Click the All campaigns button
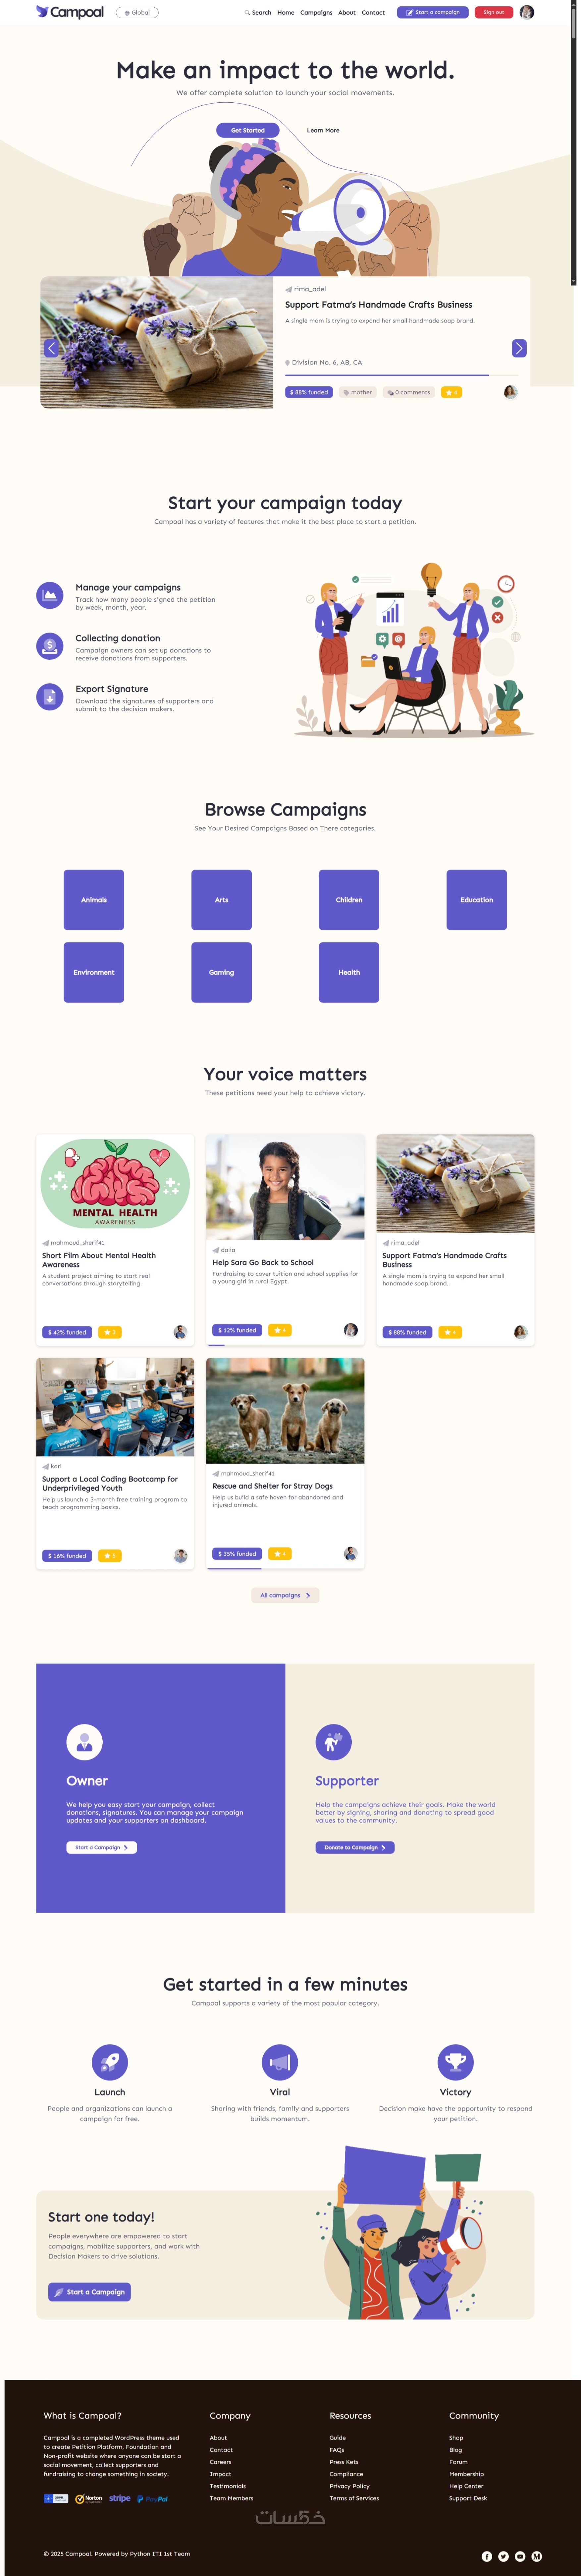This screenshot has height=2576, width=581. pyautogui.click(x=285, y=1595)
